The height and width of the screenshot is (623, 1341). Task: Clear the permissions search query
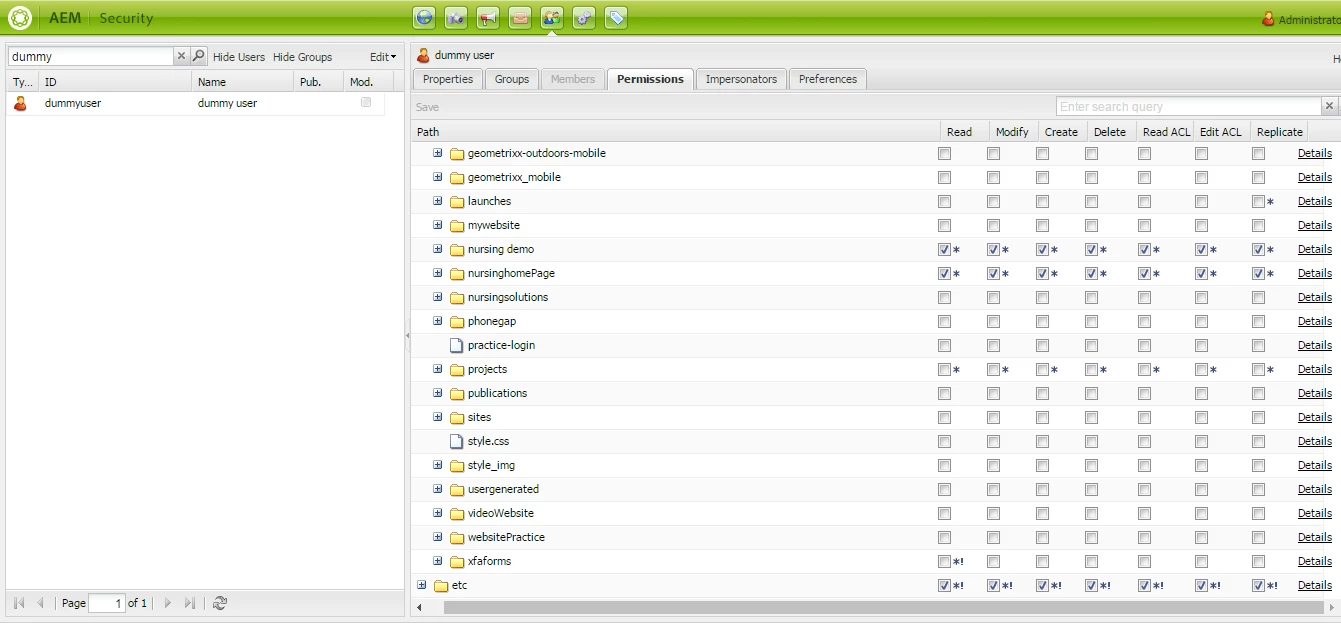click(x=1329, y=106)
